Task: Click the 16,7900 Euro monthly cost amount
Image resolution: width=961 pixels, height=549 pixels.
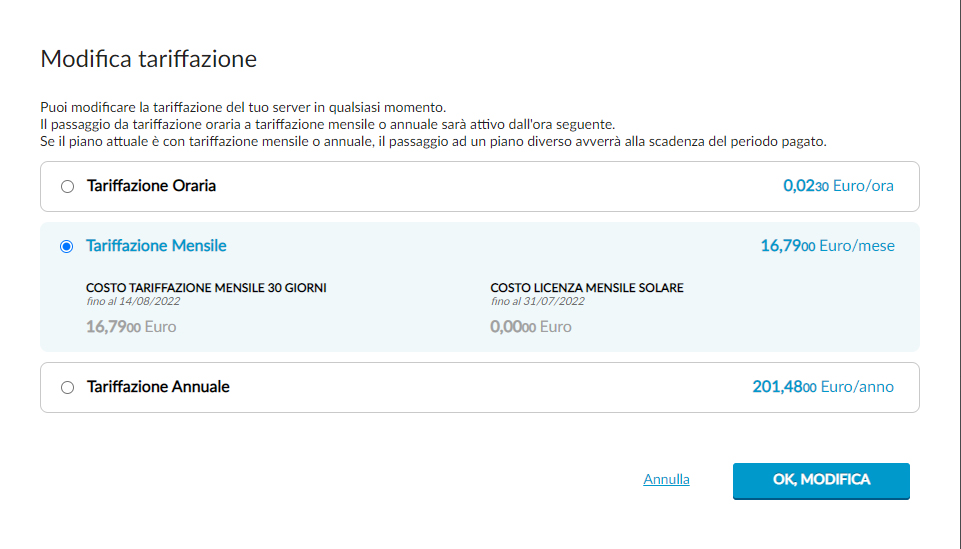Action: [131, 327]
